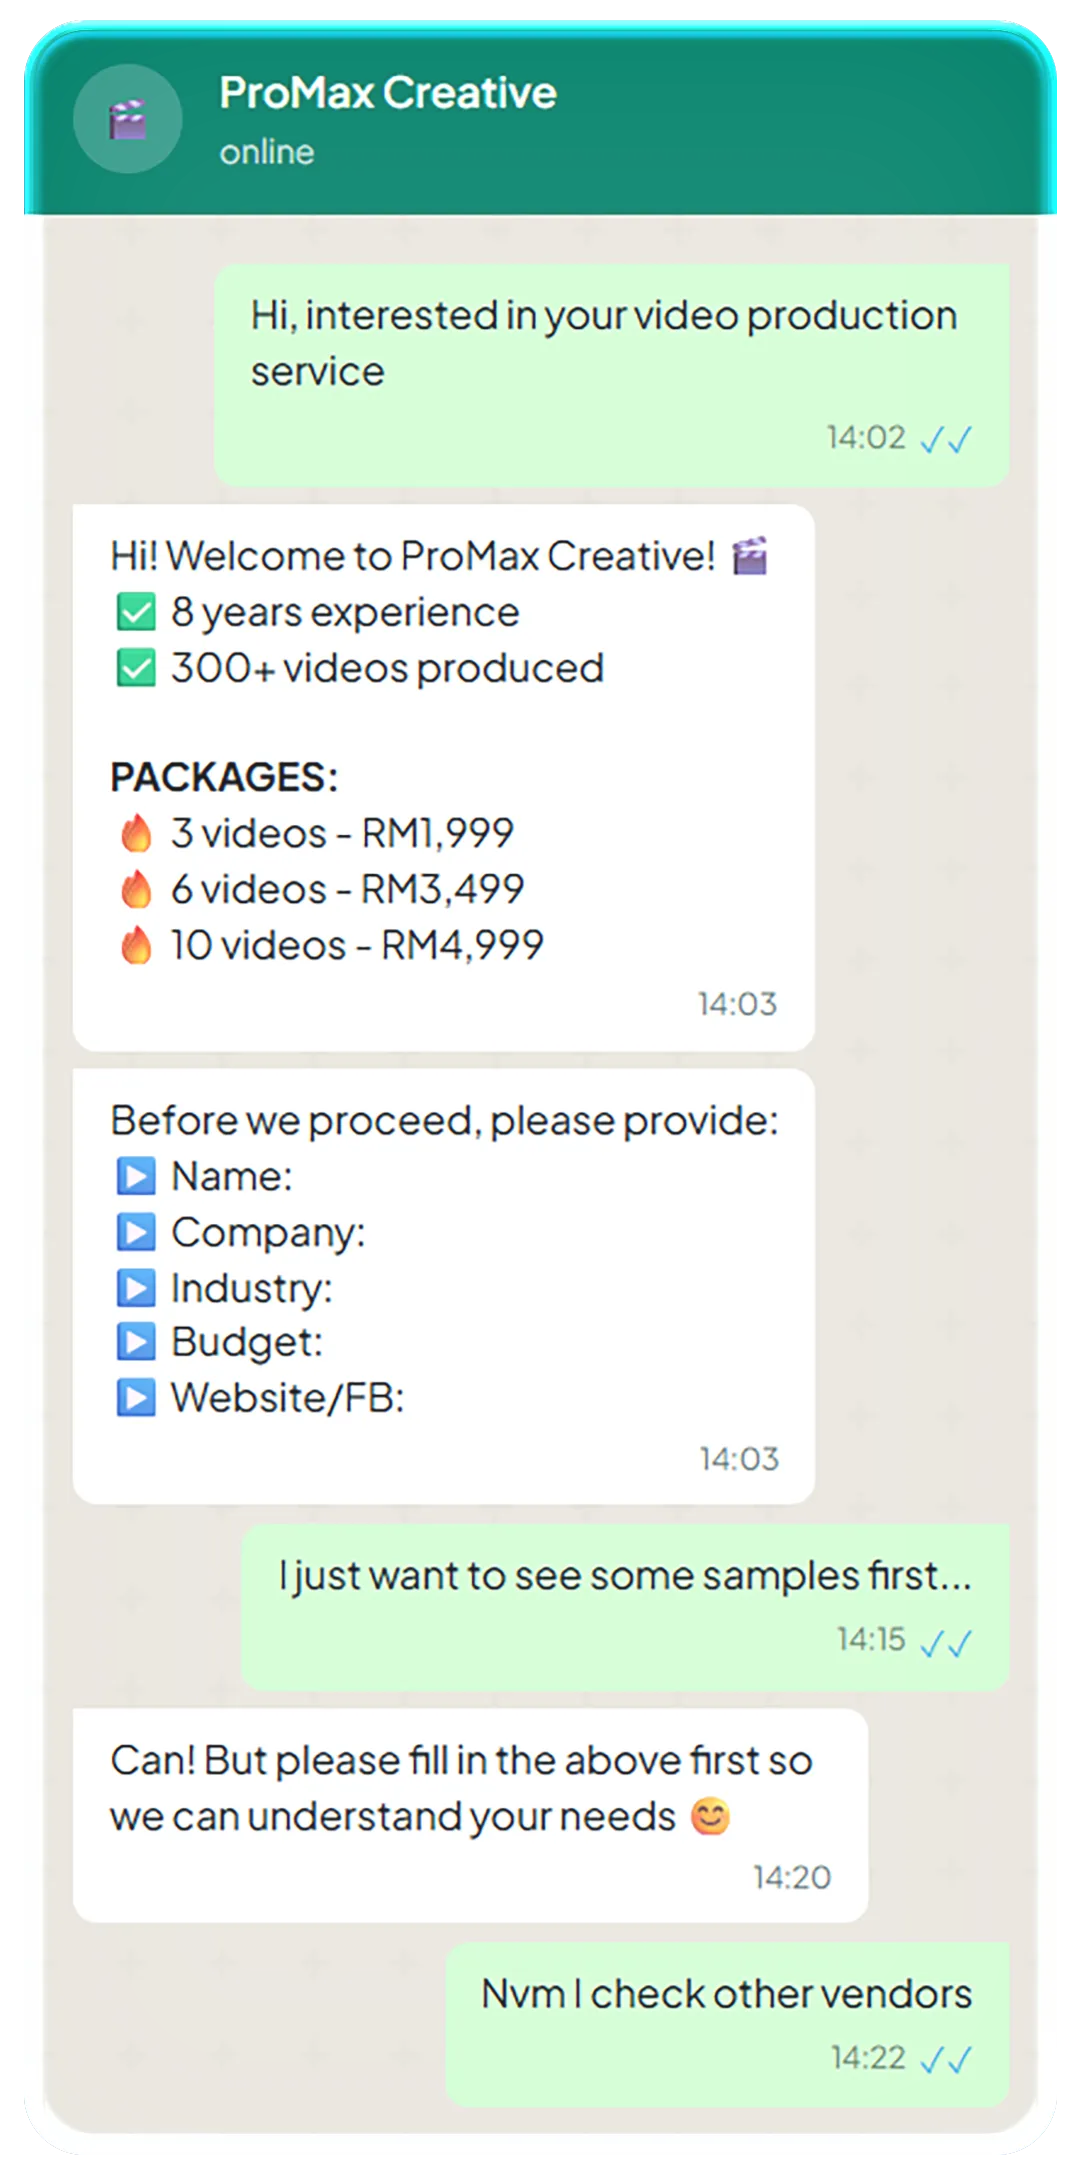Open ProMax Creative profile avatar
Screen dimensions: 1080x2175
tap(128, 119)
